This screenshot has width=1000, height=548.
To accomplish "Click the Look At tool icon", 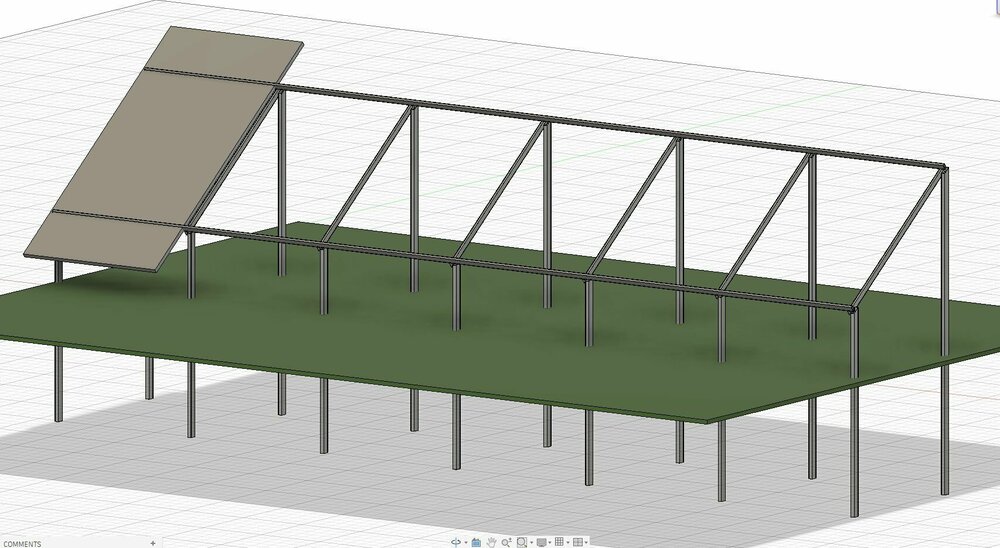I will (476, 542).
